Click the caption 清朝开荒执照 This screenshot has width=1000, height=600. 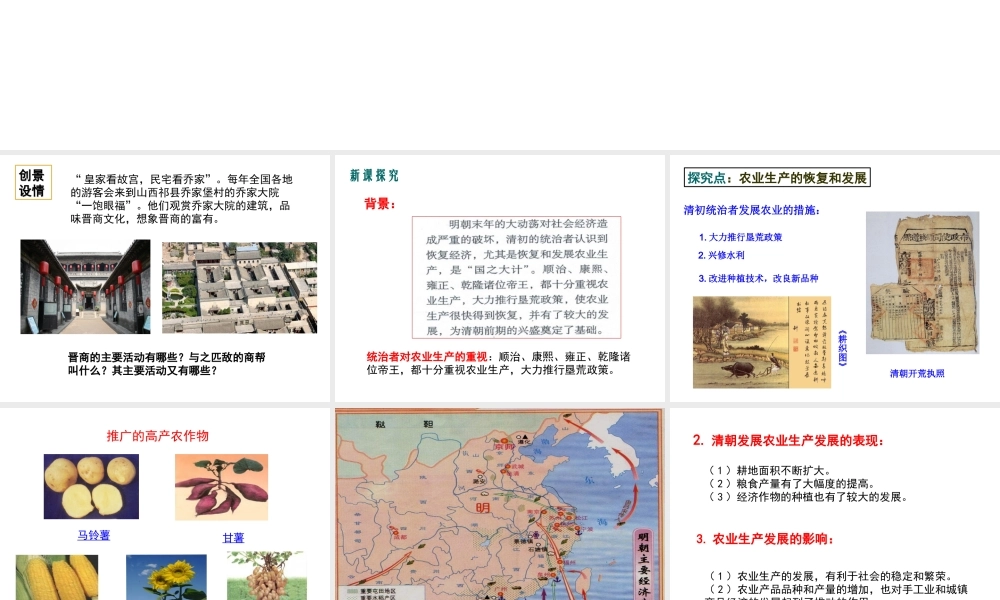coord(917,374)
